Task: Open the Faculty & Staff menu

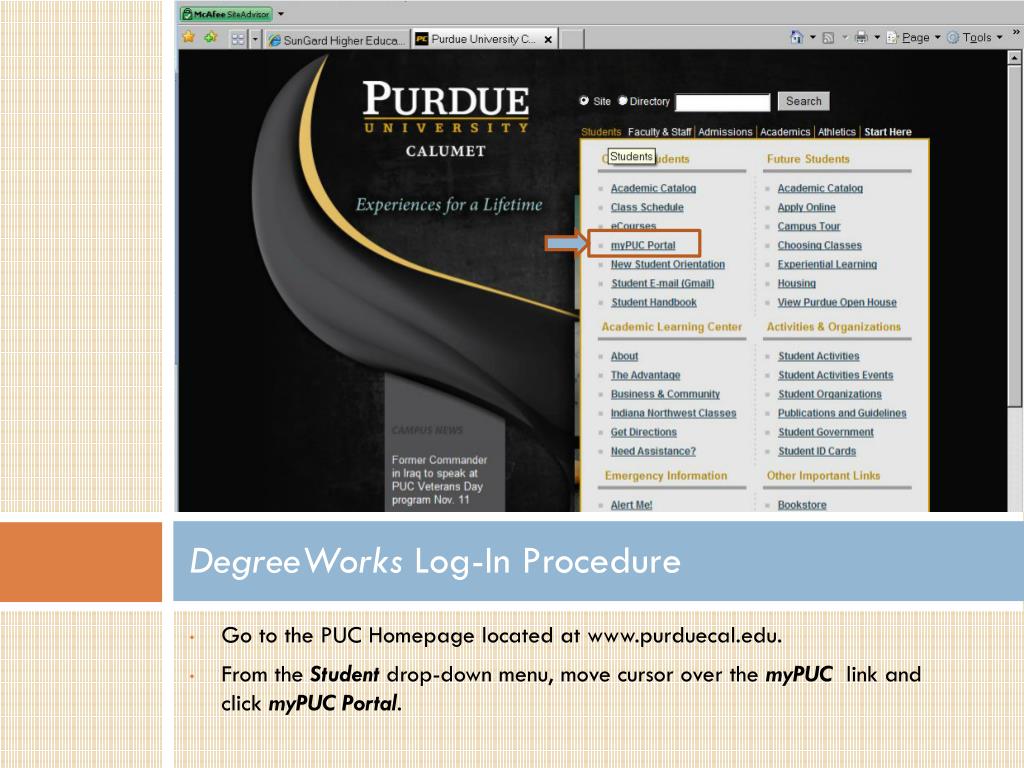Action: (x=660, y=132)
